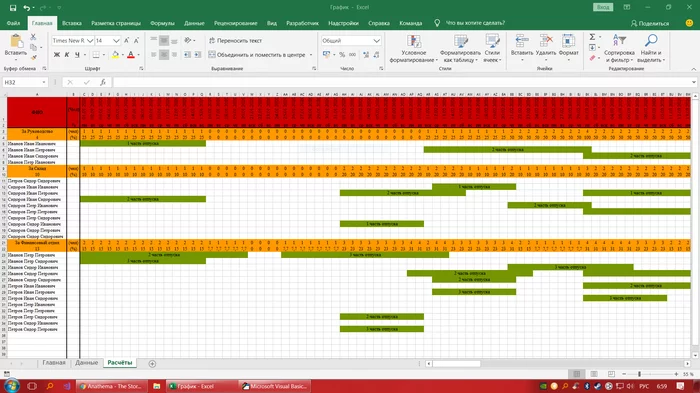Click the increase decimal icon

pyautogui.click(x=366, y=54)
